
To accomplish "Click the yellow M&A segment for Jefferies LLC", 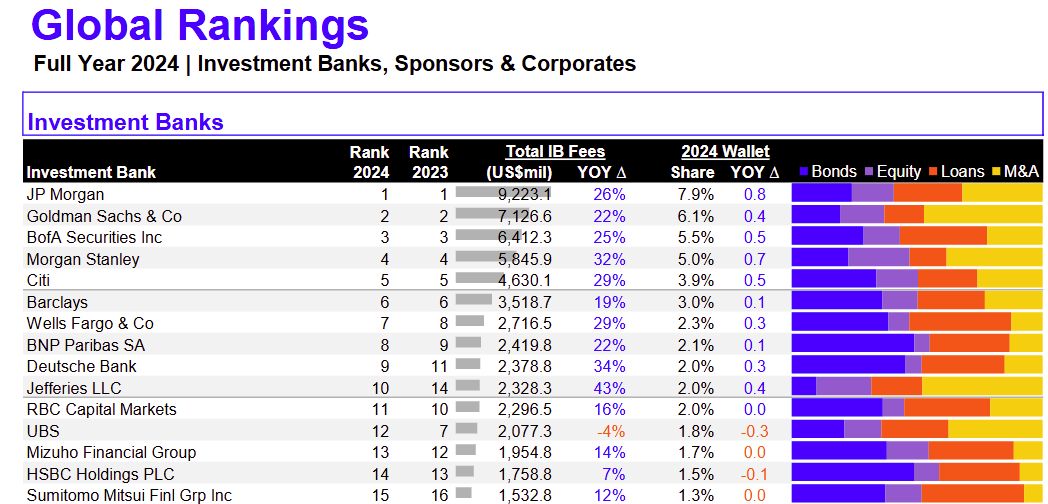I will tap(982, 387).
